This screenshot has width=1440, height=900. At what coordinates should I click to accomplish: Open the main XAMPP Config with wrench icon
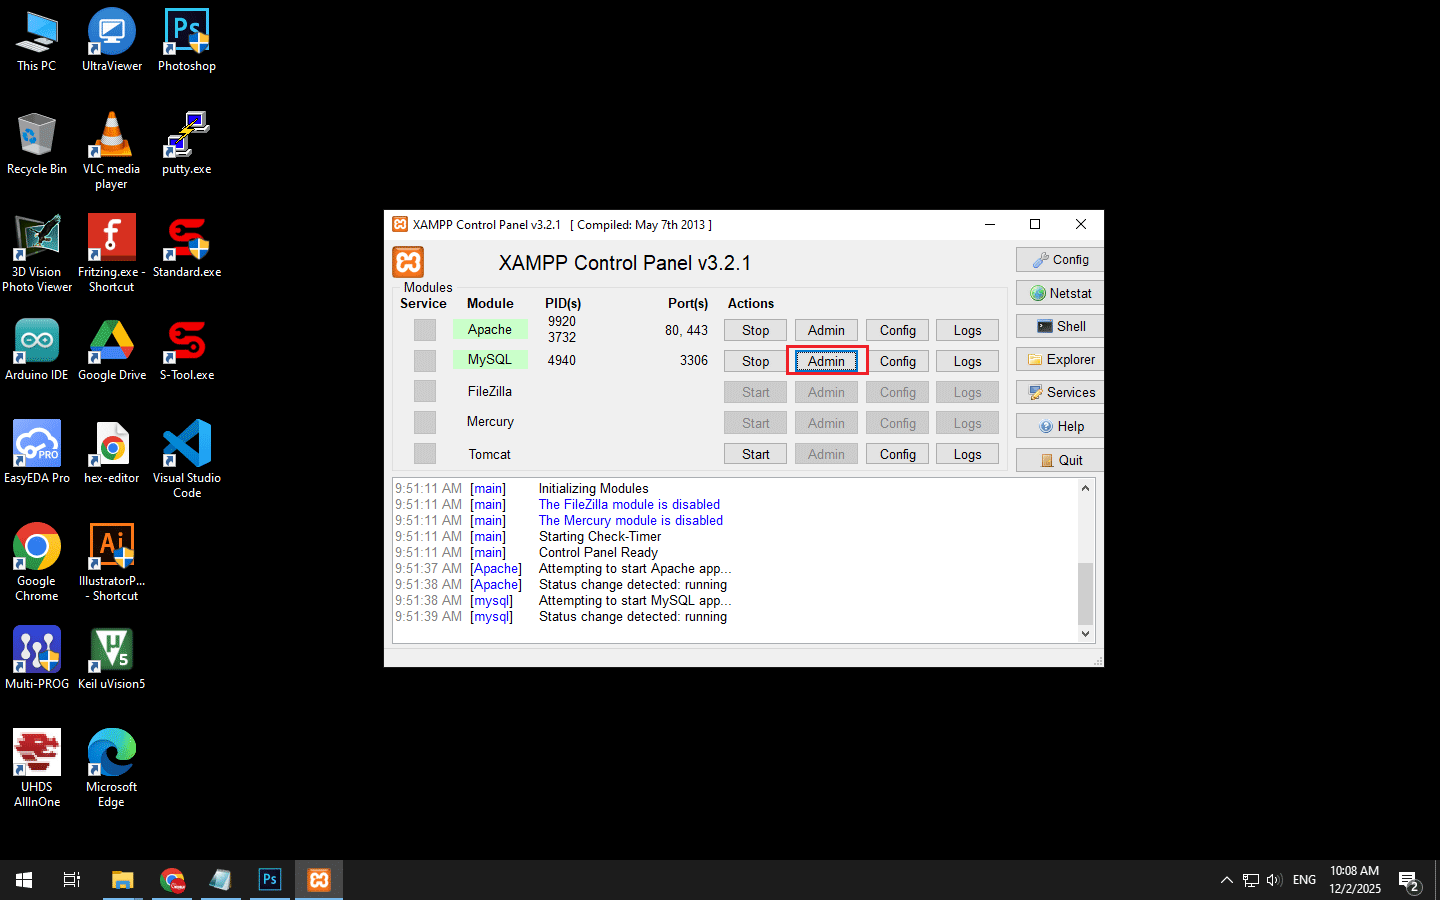1060,260
